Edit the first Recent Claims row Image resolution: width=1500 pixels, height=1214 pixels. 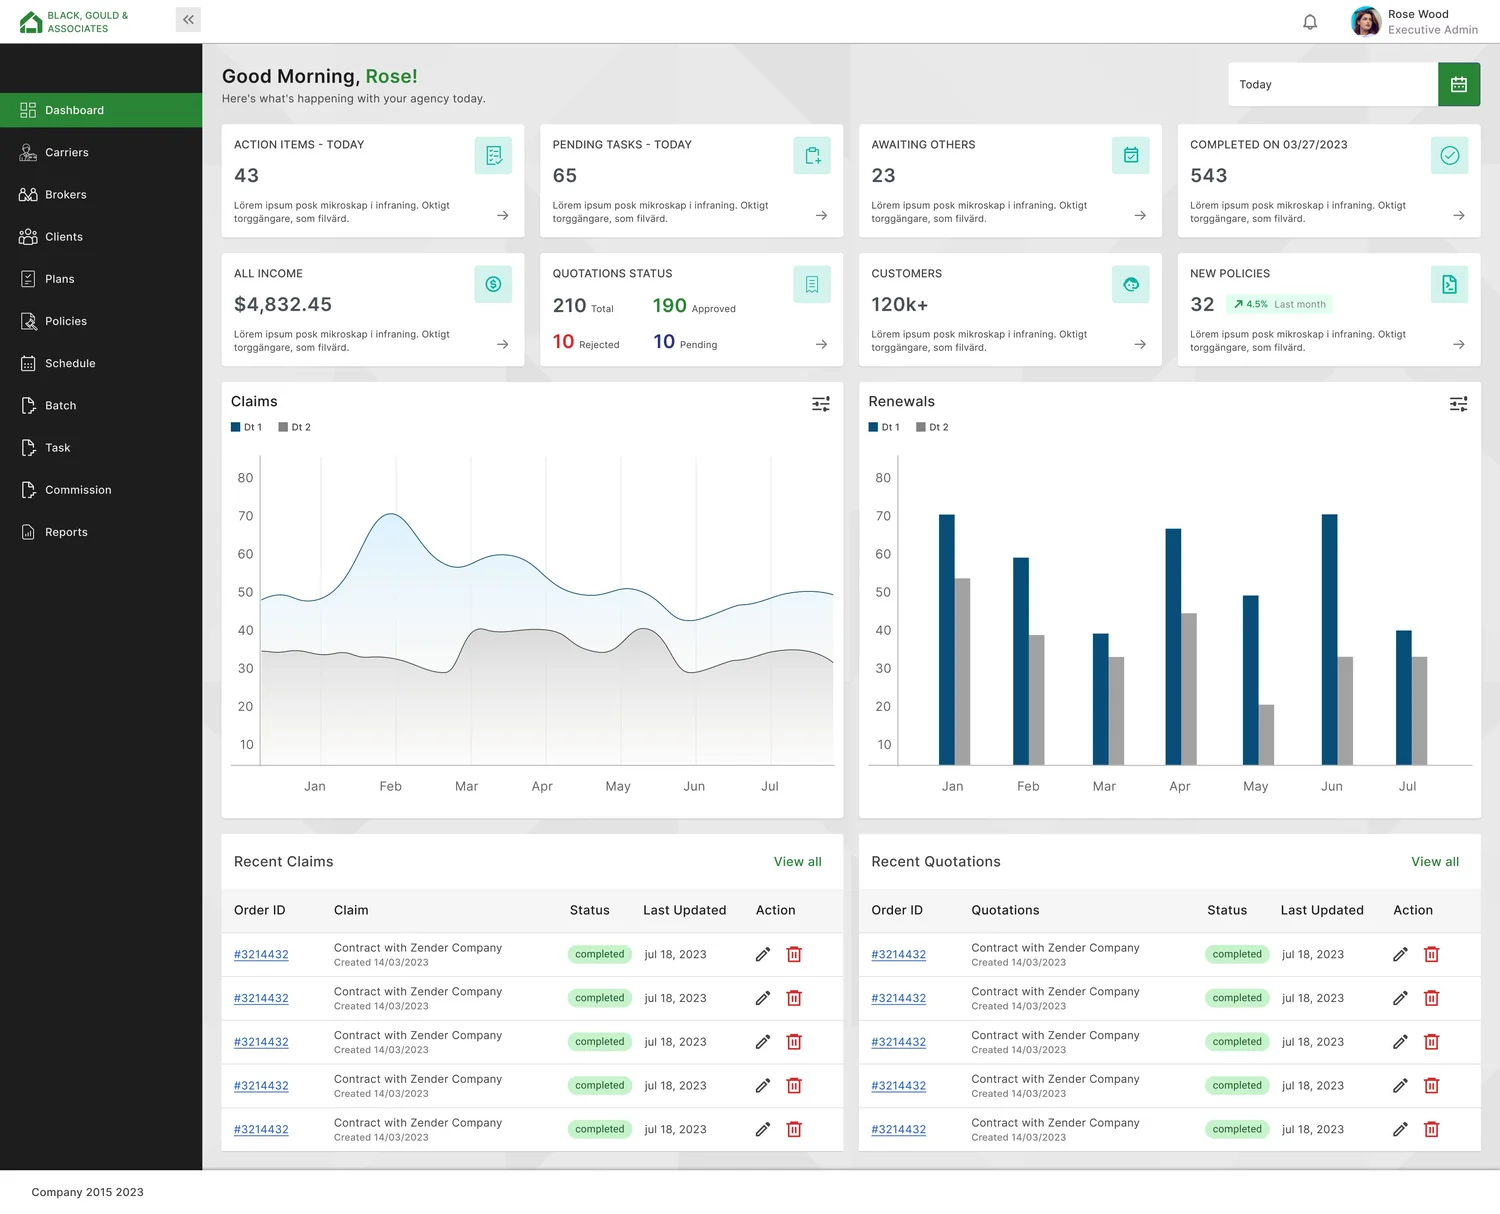(x=763, y=955)
